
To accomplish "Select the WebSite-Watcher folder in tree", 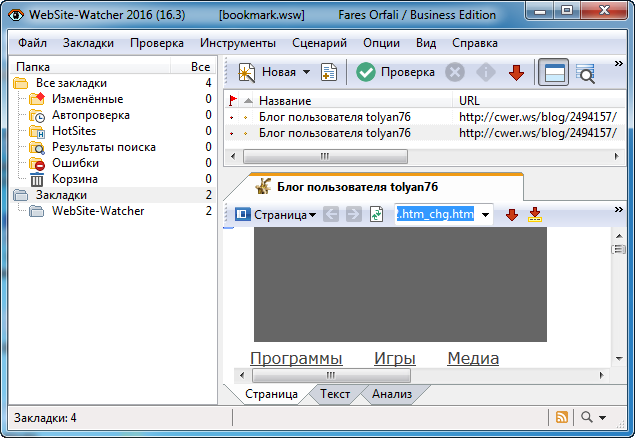I will pyautogui.click(x=97, y=211).
